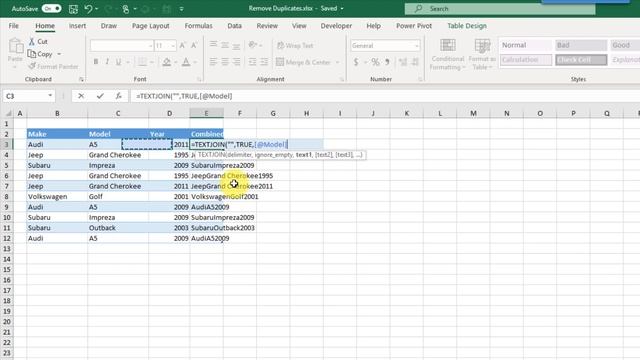640x360 pixels.
Task: Open the font size dropdown
Action: [173, 46]
